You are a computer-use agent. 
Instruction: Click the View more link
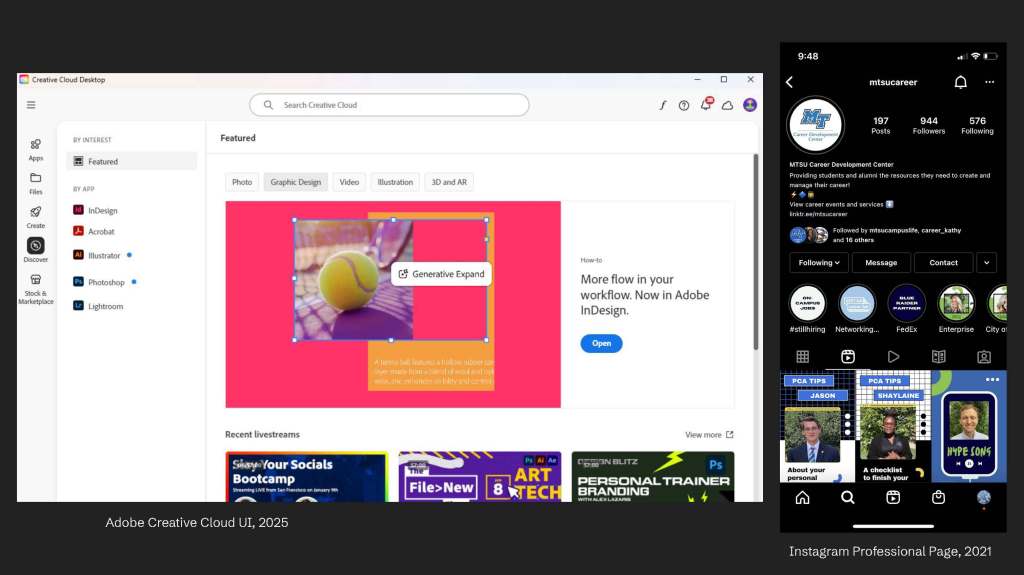pos(708,435)
